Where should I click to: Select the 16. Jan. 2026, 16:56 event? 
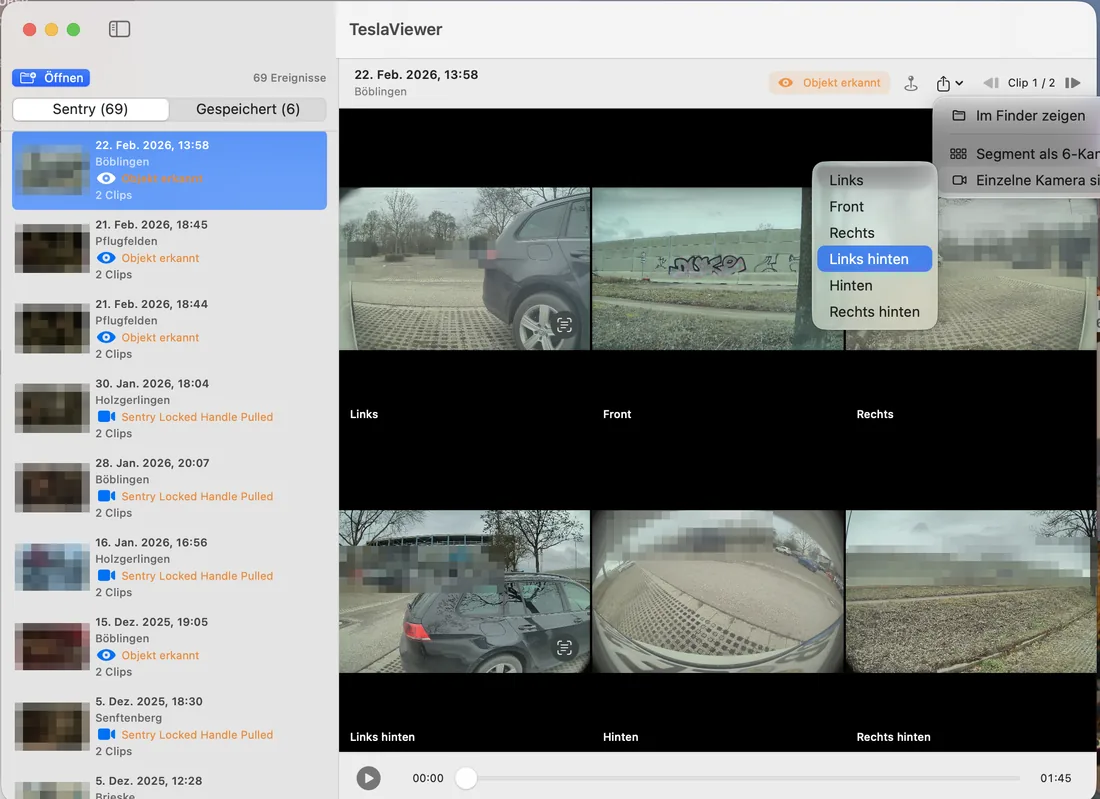click(x=169, y=567)
